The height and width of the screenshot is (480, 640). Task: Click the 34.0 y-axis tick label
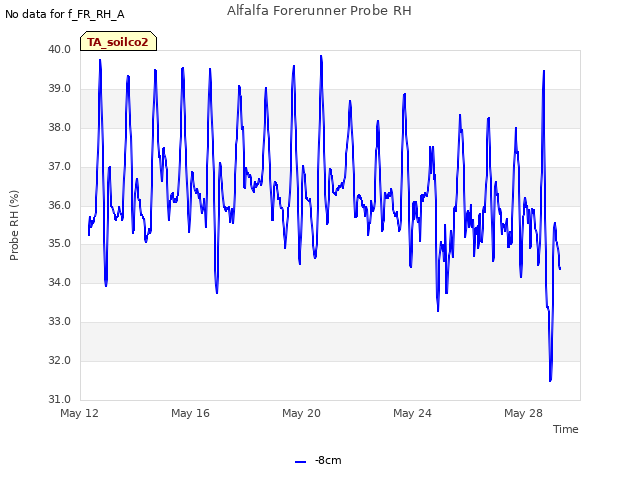tap(60, 282)
